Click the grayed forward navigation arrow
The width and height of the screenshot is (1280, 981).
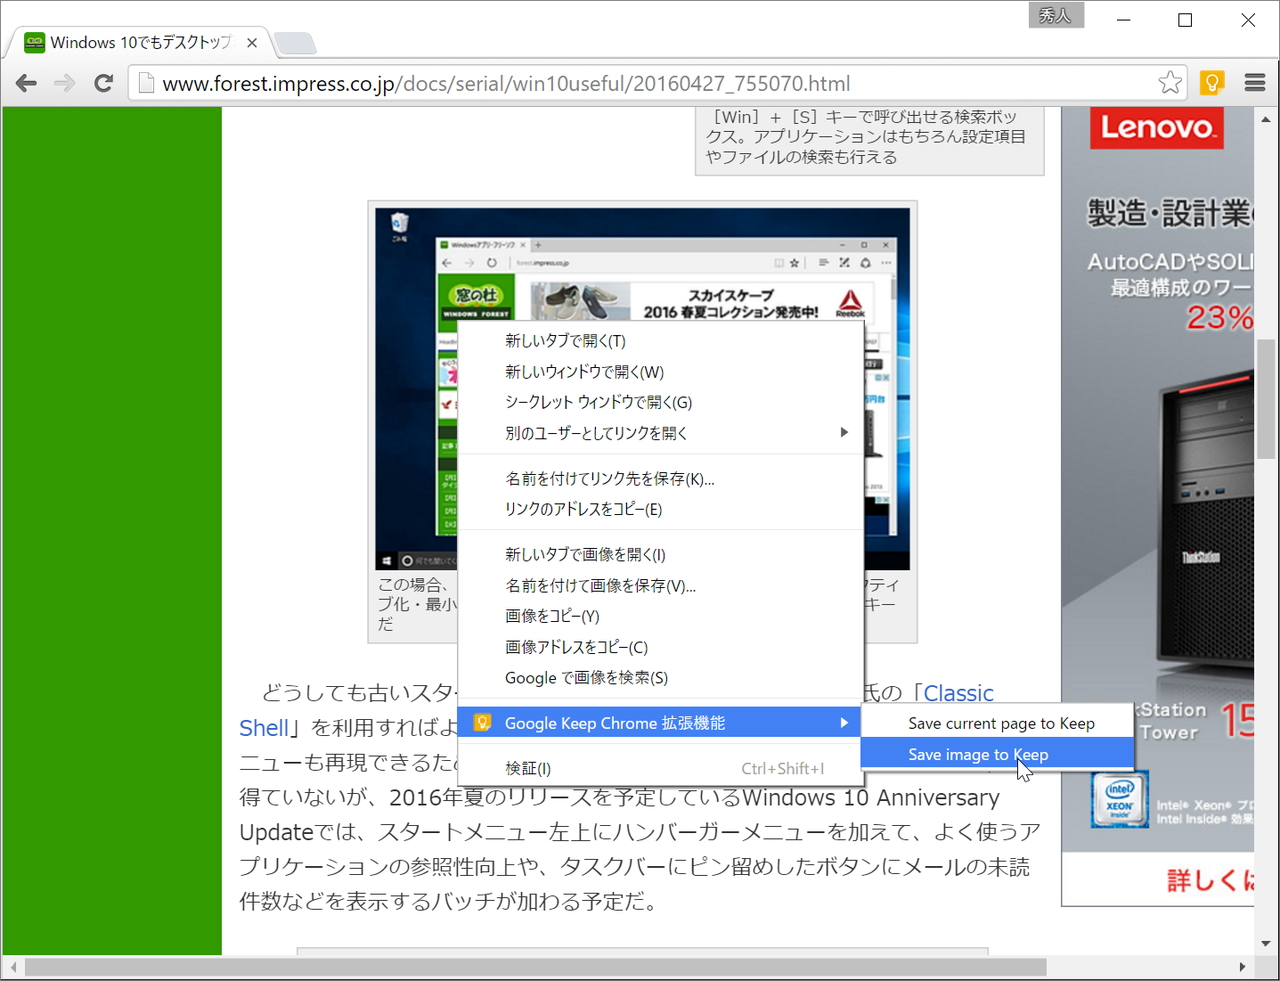[x=64, y=83]
